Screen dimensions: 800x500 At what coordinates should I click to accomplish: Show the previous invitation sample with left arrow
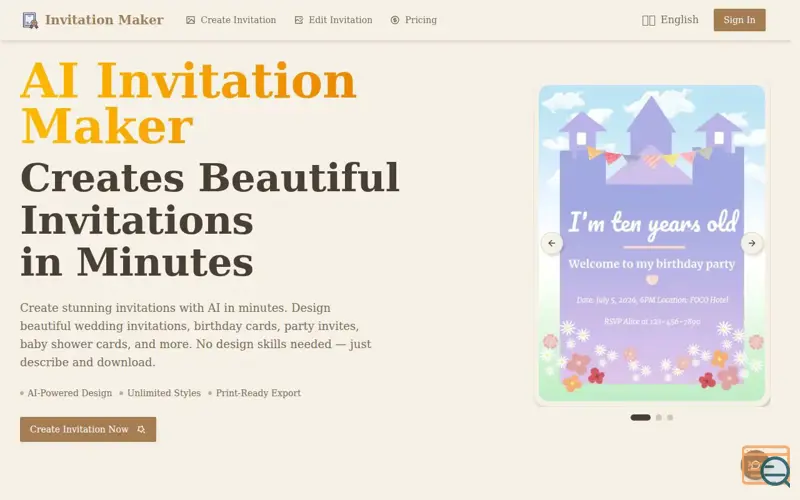pos(552,243)
